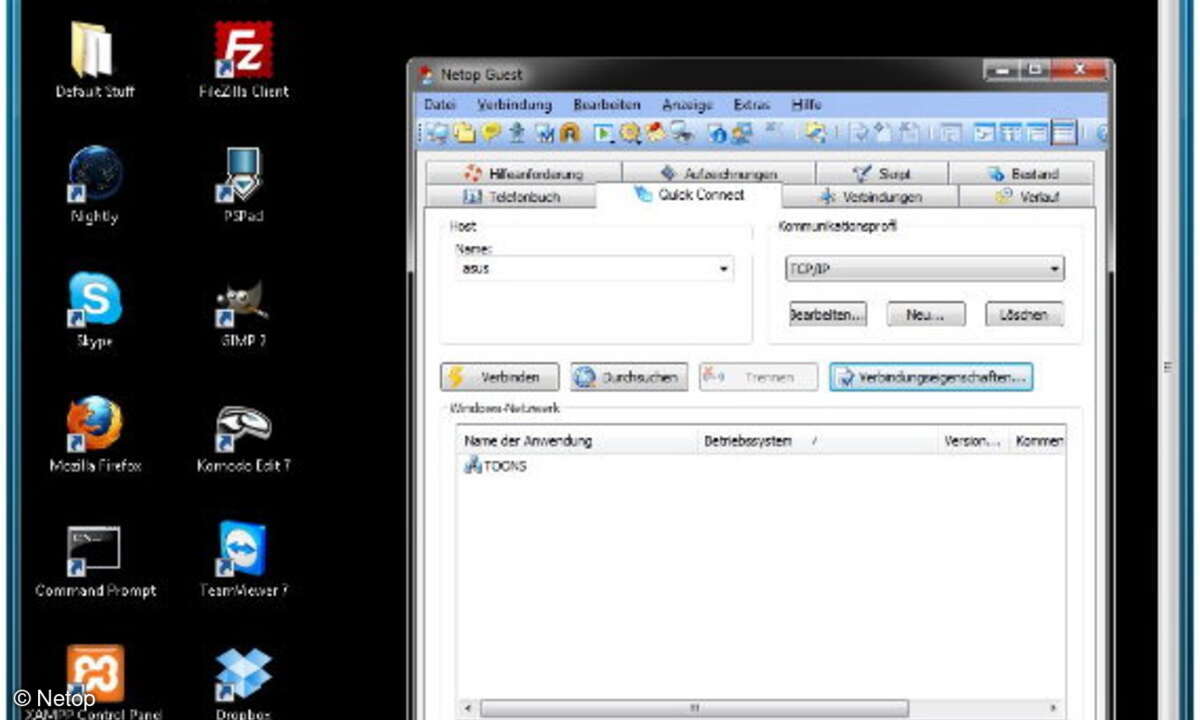The width and height of the screenshot is (1200, 720).
Task: Click the Neu... button
Action: (926, 314)
